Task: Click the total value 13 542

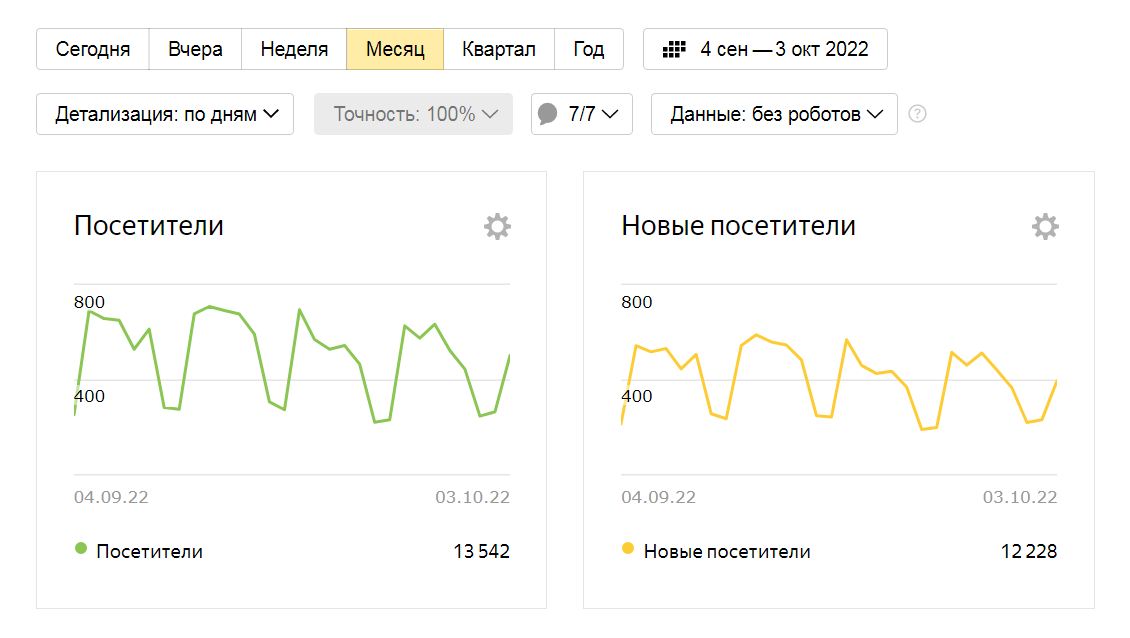Action: coord(481,551)
